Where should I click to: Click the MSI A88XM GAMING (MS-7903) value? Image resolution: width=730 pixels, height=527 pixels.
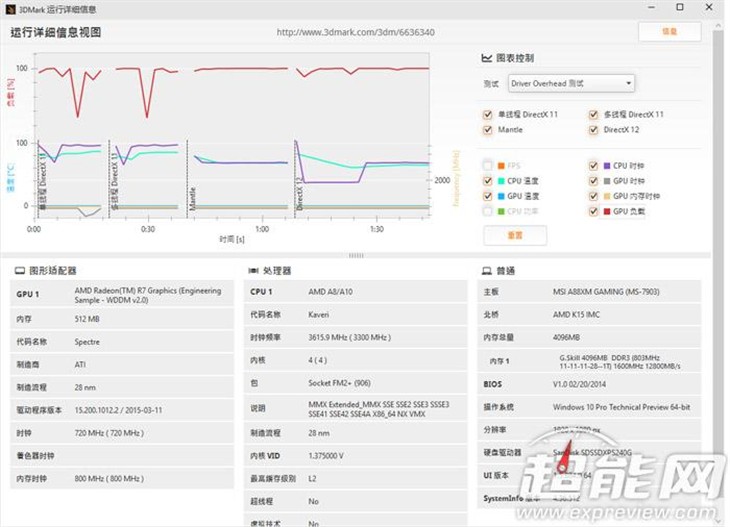coord(606,292)
